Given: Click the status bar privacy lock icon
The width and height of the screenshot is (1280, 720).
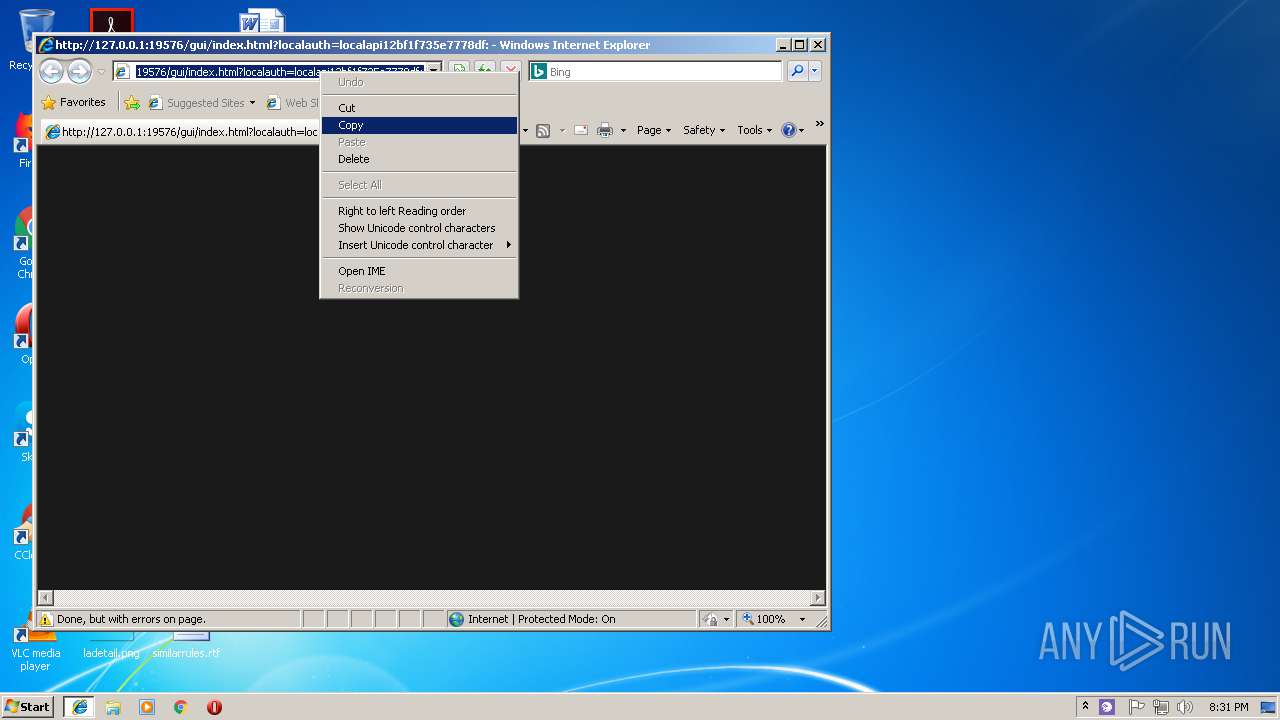Looking at the screenshot, I should [x=710, y=619].
